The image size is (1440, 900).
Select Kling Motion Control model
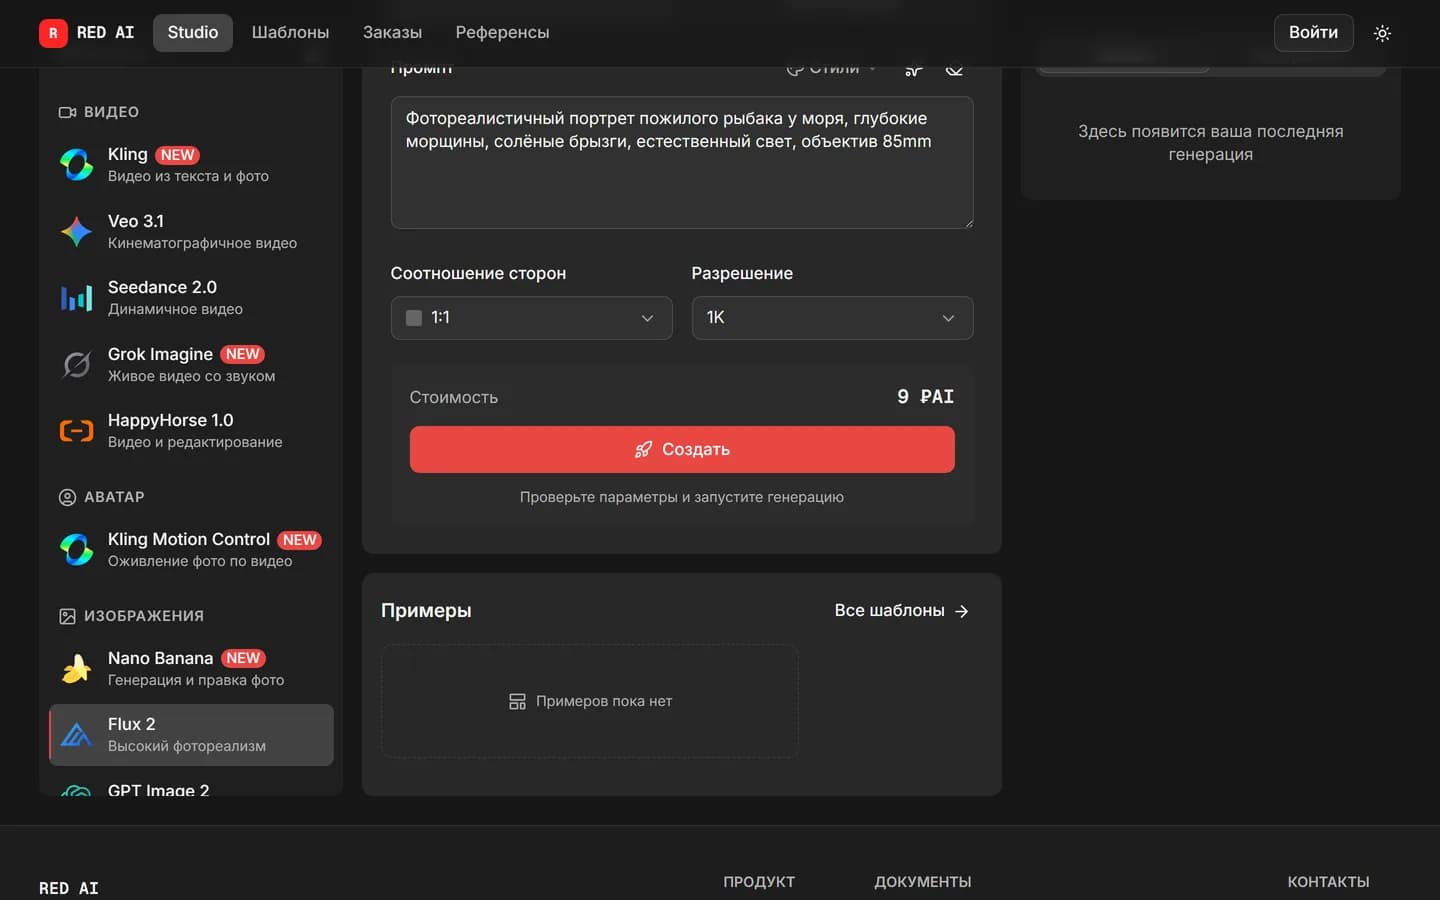[x=191, y=549]
